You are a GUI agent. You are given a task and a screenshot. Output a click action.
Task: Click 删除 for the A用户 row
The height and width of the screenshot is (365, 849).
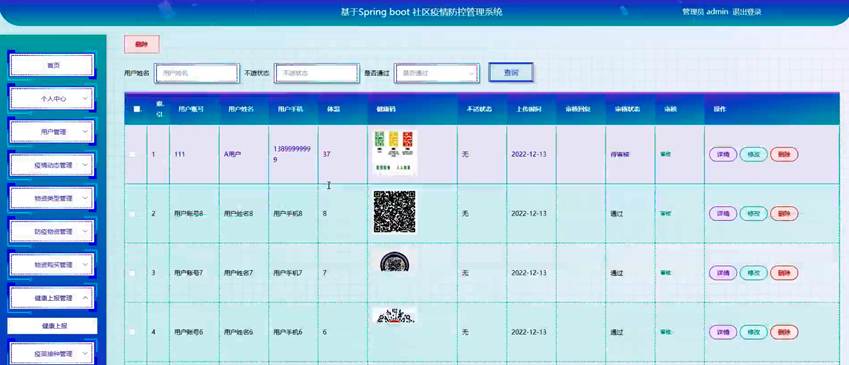(x=784, y=154)
